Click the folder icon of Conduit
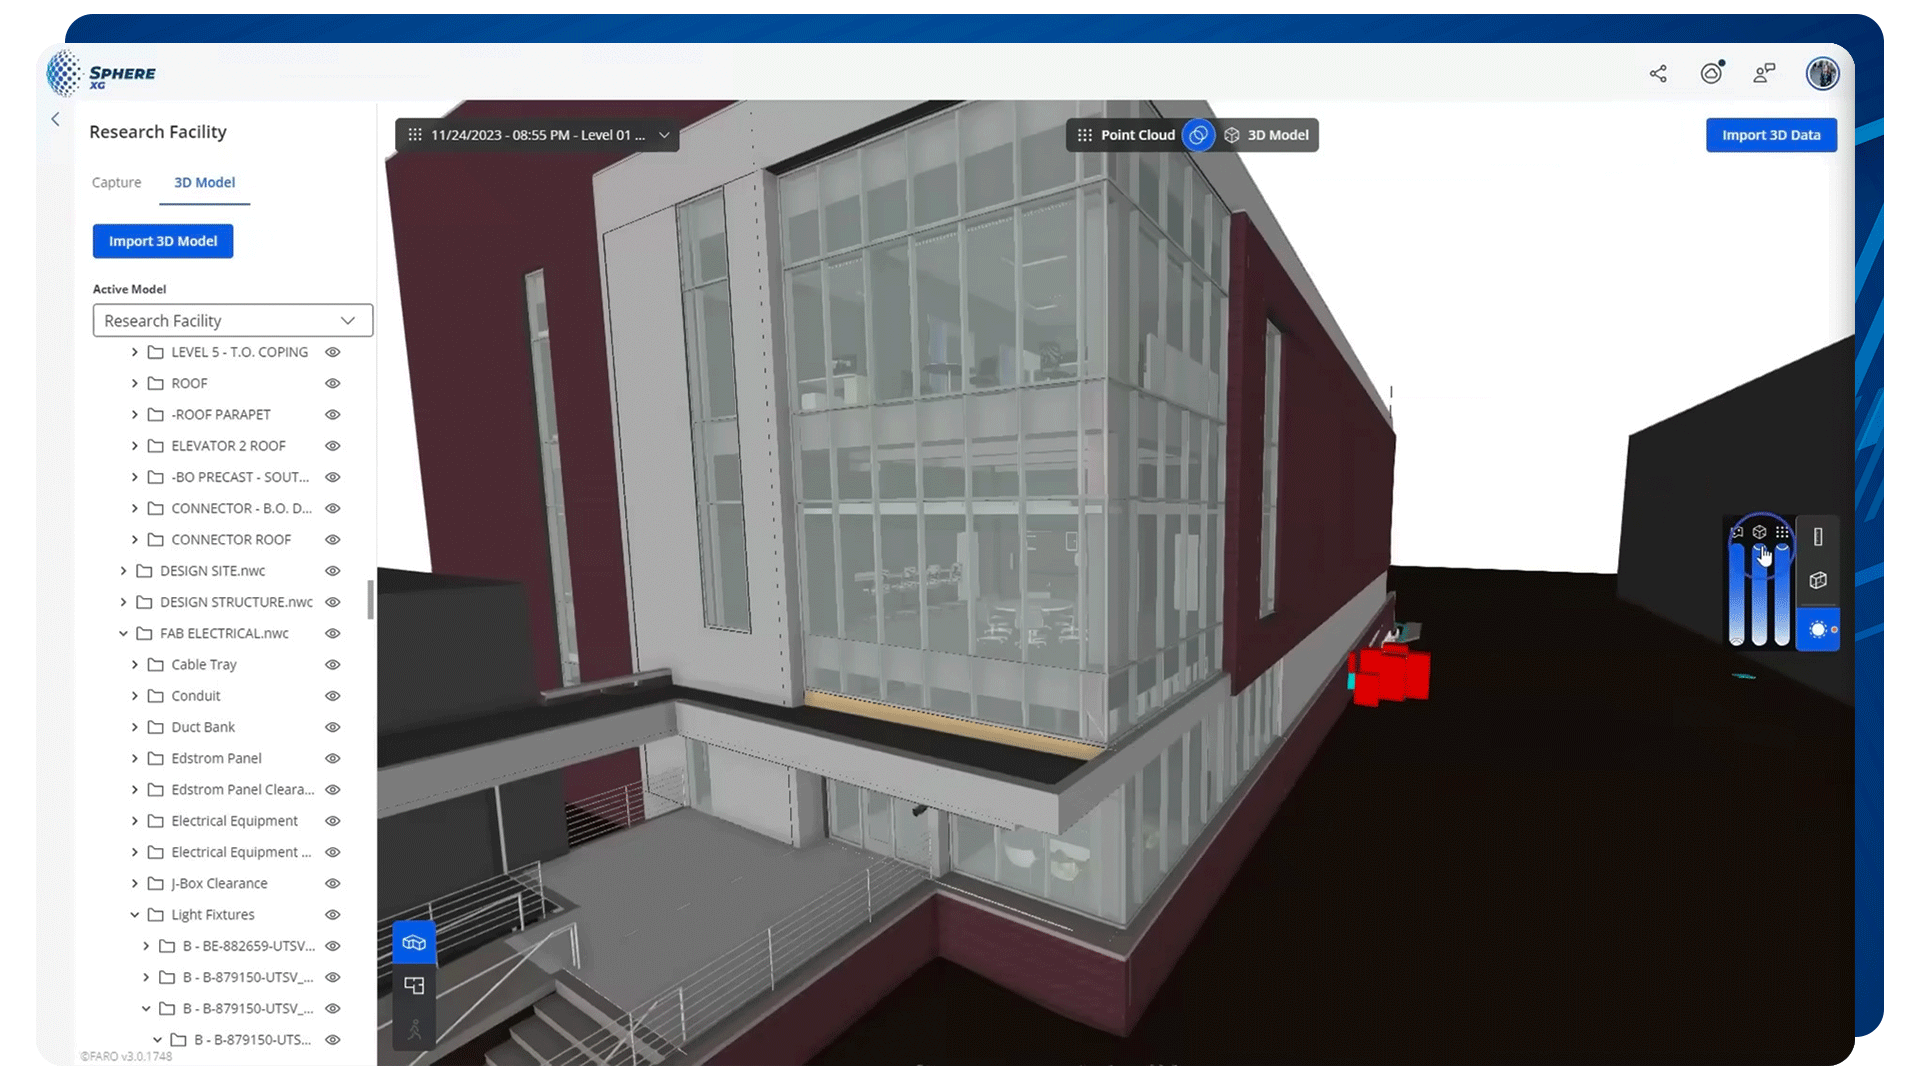Viewport: 1920px width, 1080px height. [156, 696]
